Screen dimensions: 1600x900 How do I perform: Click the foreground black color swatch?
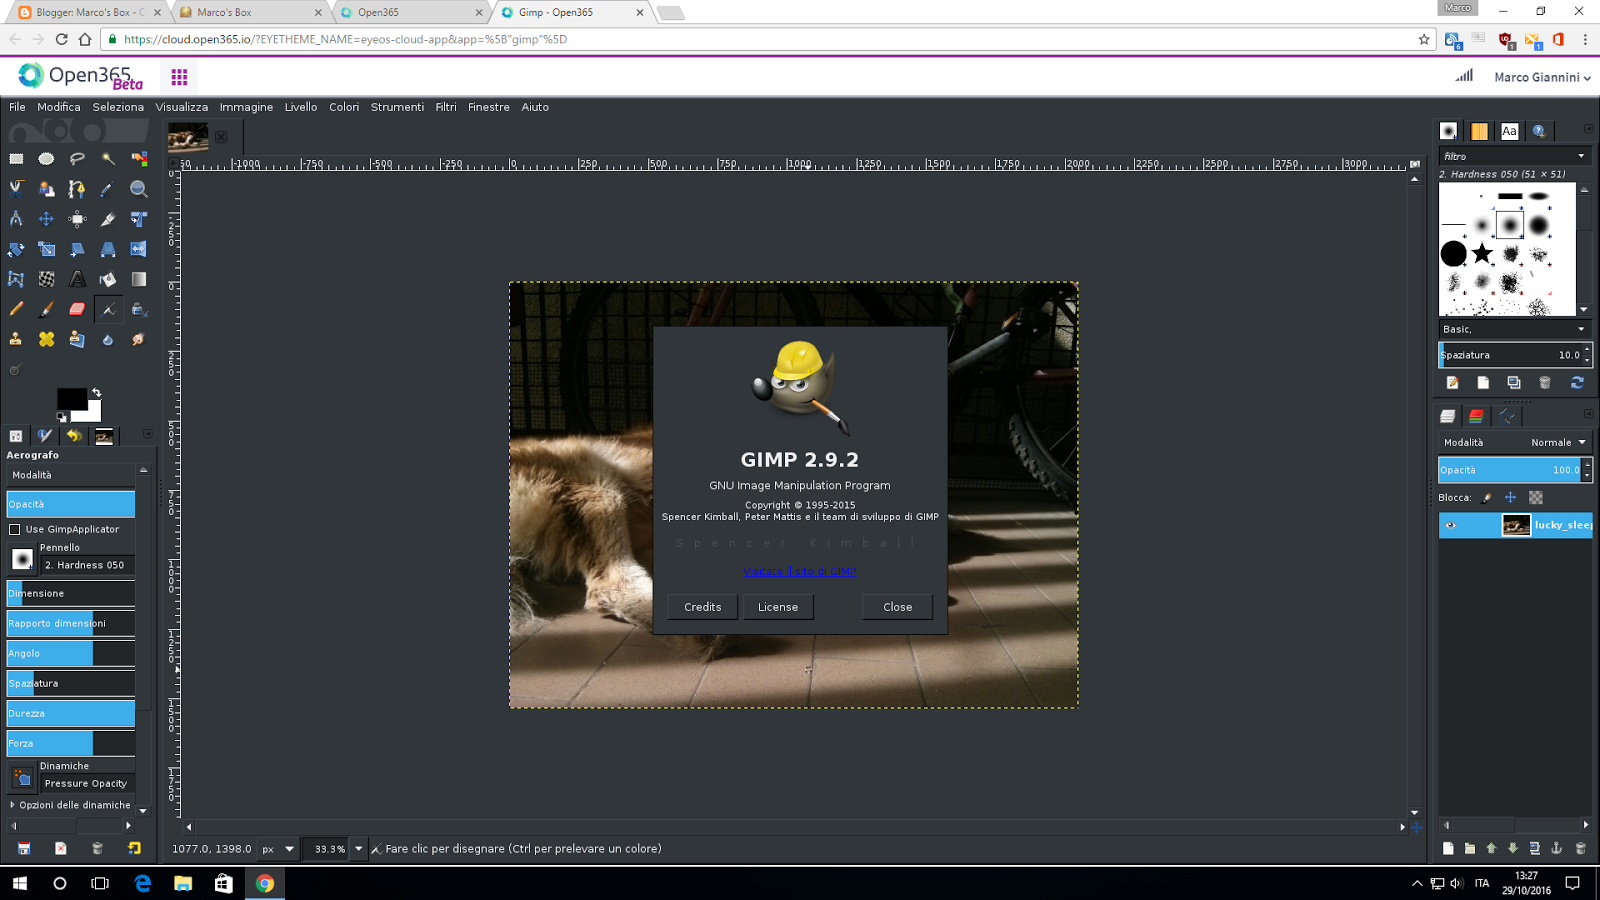coord(70,400)
